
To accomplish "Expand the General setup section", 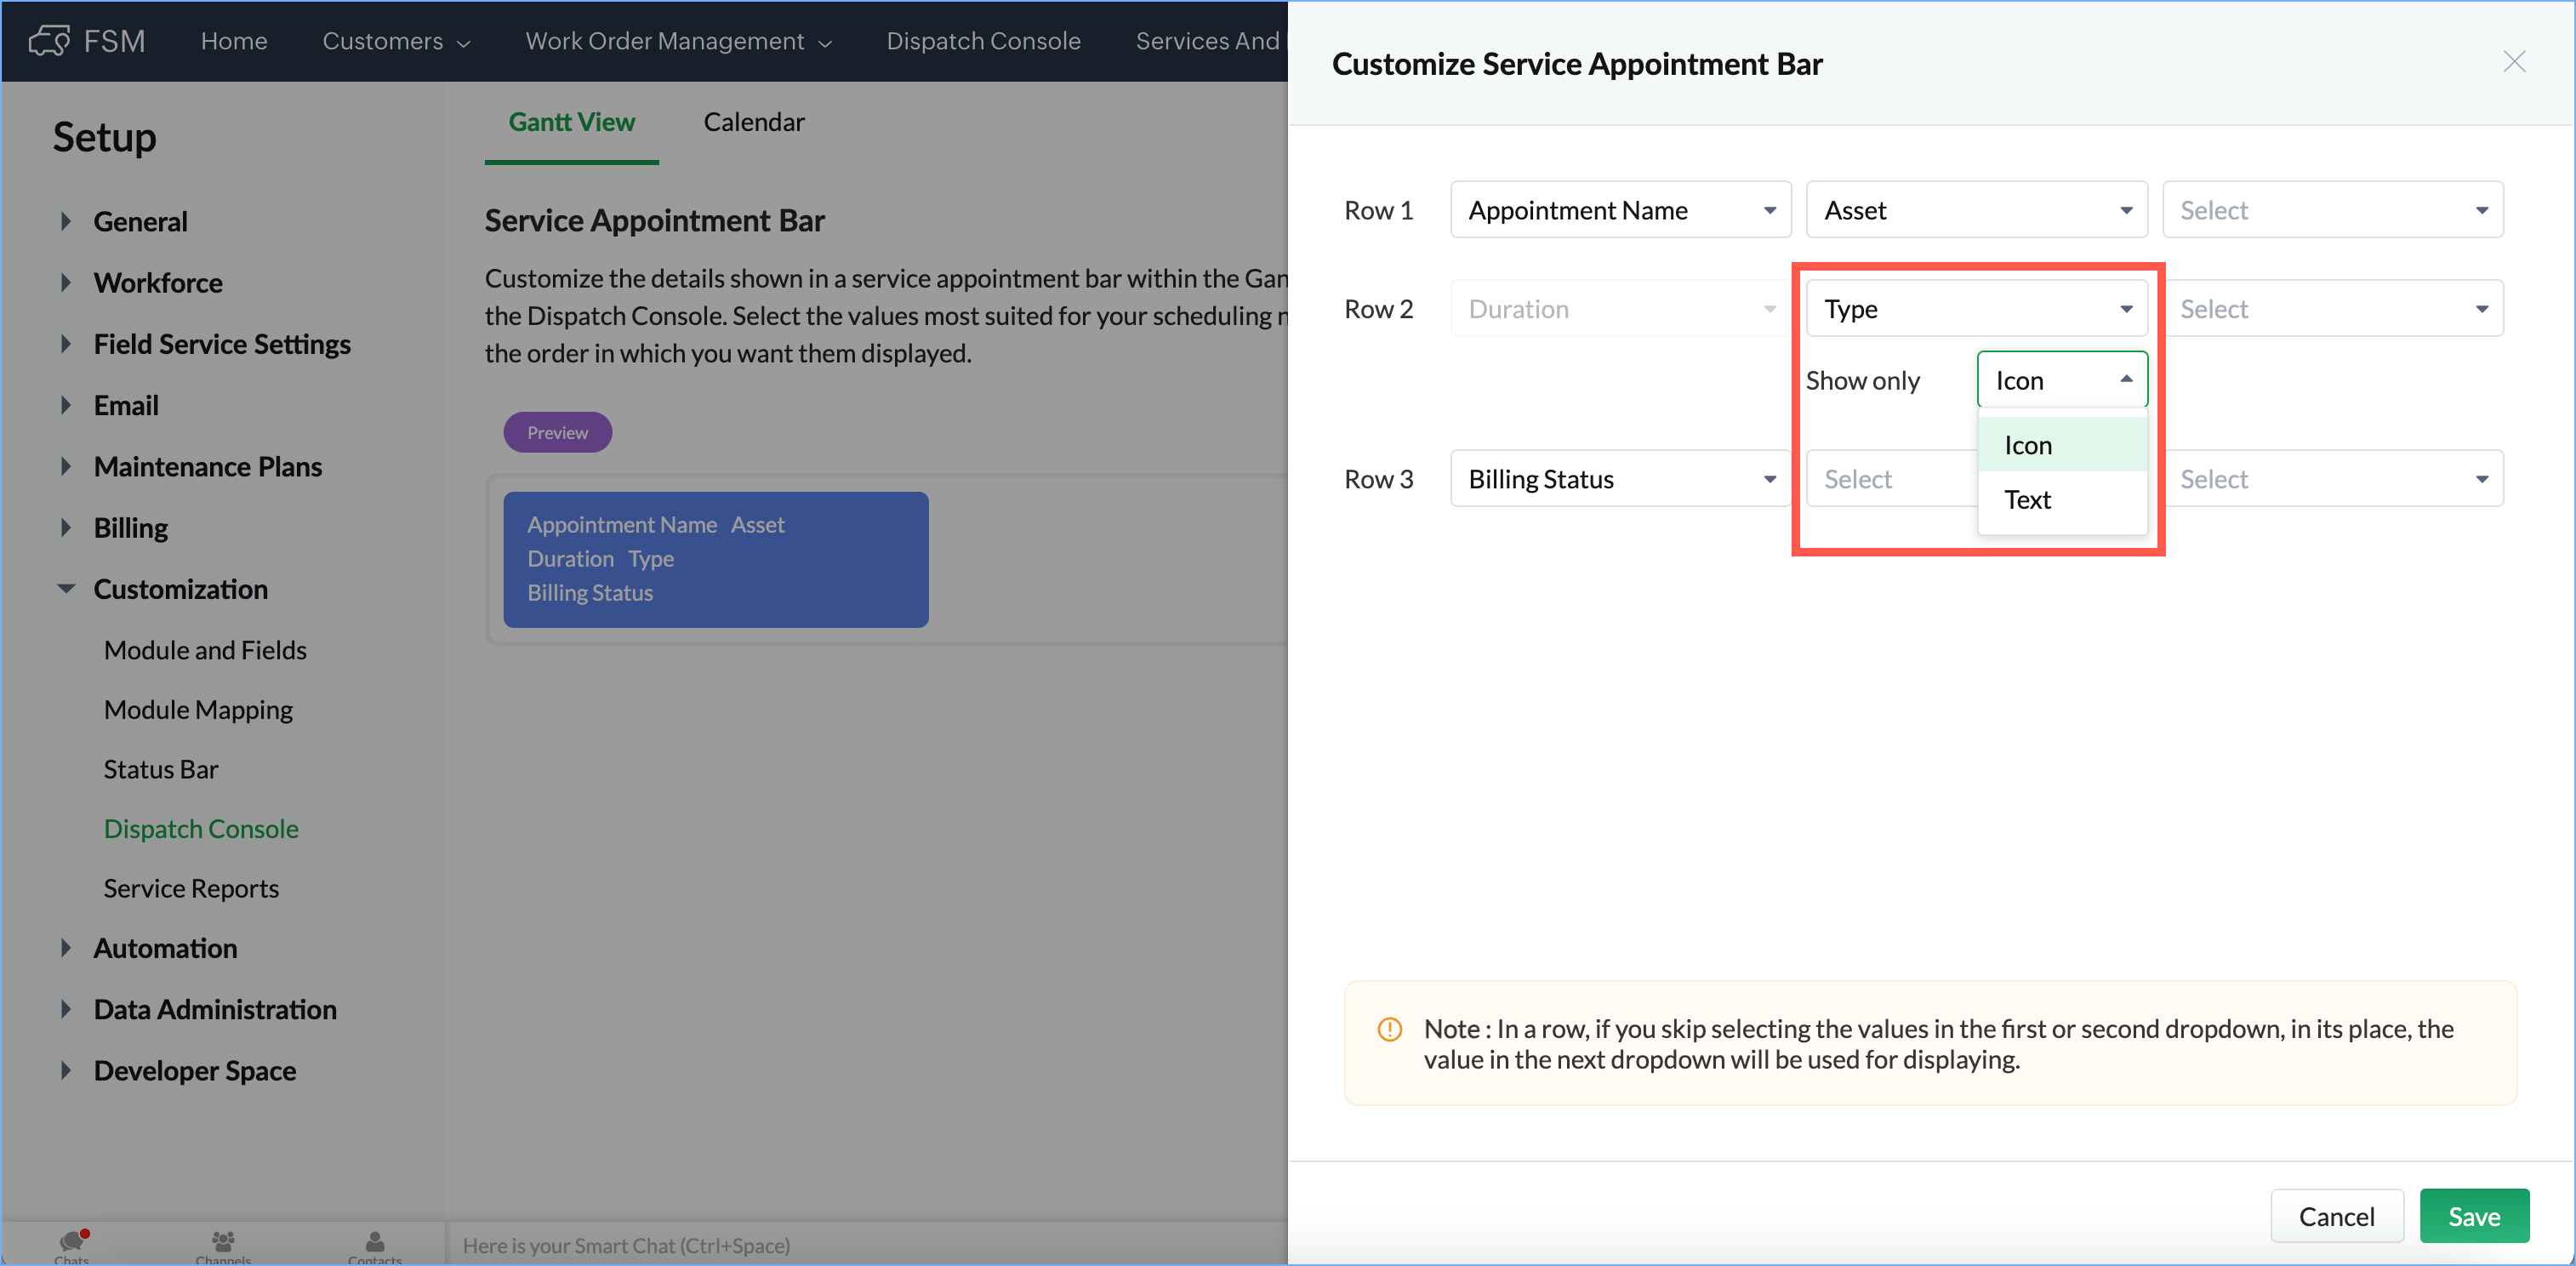I will click(x=66, y=221).
